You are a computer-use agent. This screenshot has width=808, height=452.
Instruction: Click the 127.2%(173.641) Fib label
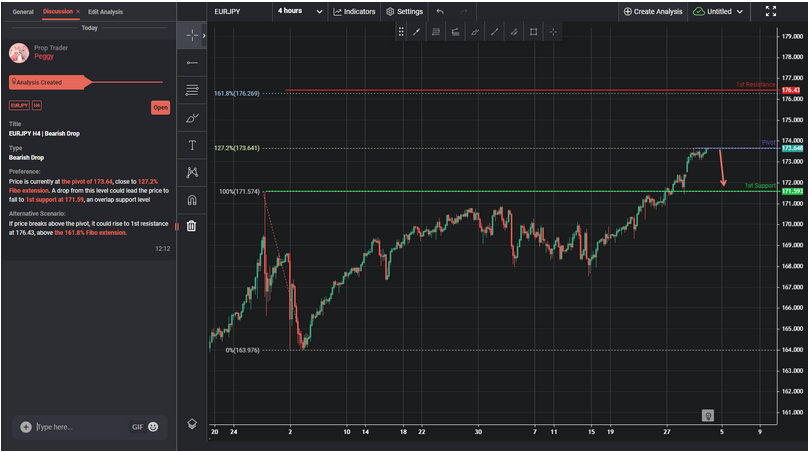point(237,148)
